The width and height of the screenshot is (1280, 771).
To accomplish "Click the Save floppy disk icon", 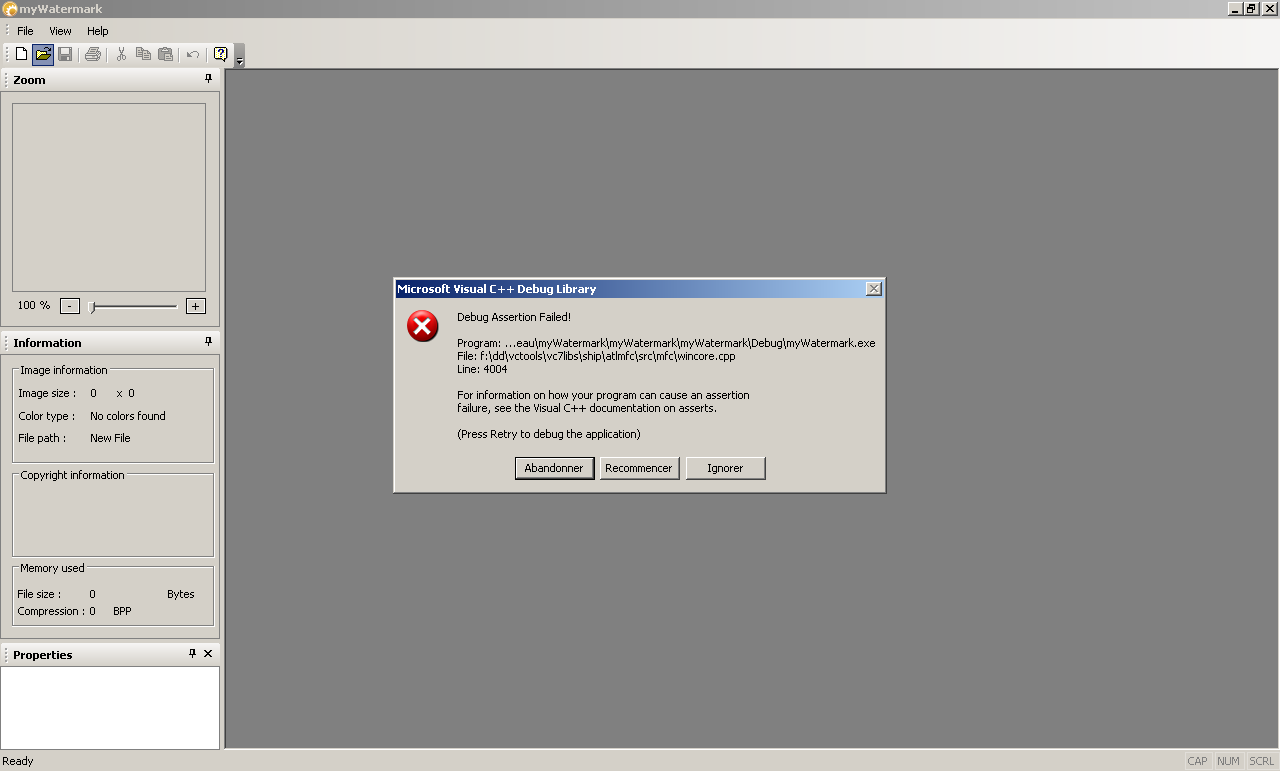I will [x=65, y=54].
